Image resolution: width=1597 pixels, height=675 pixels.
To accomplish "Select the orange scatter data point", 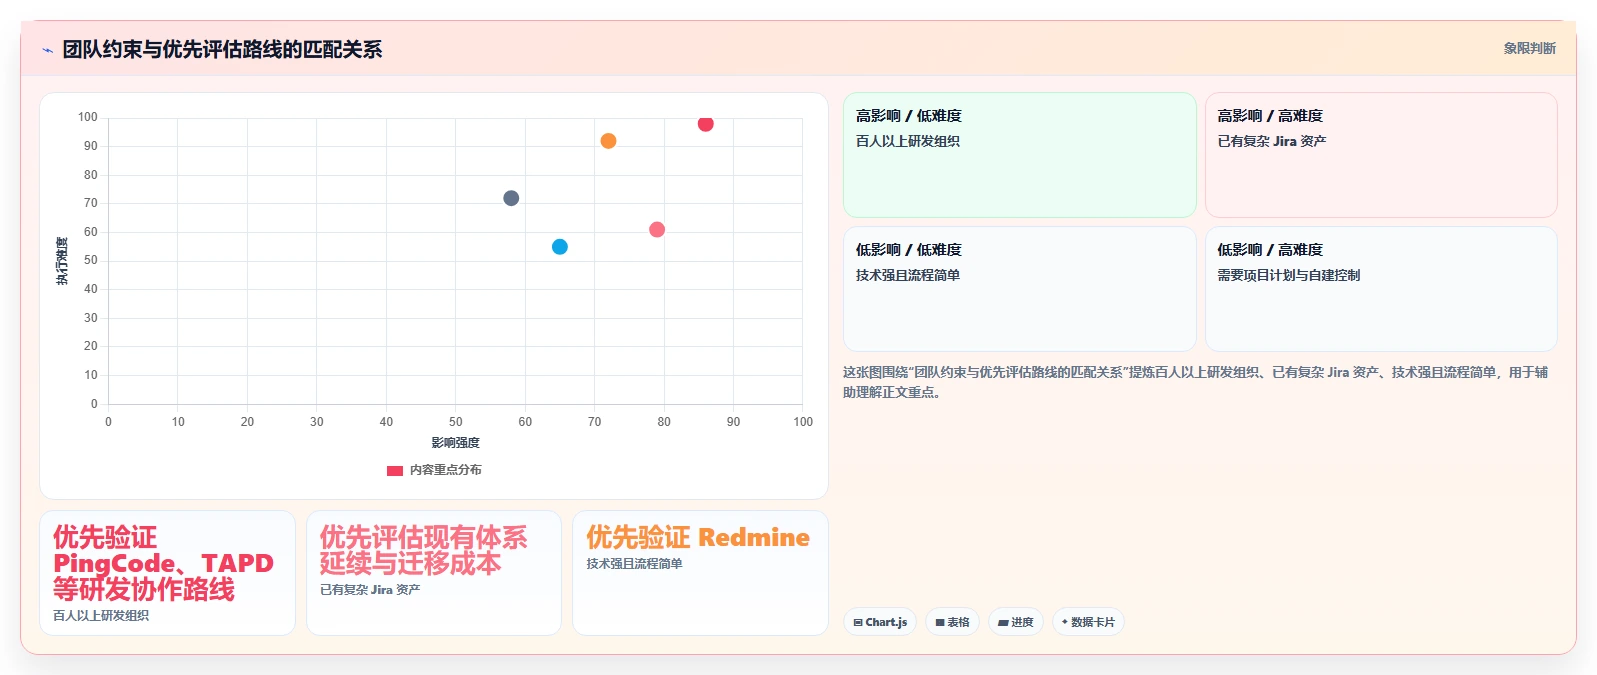I will click(608, 141).
